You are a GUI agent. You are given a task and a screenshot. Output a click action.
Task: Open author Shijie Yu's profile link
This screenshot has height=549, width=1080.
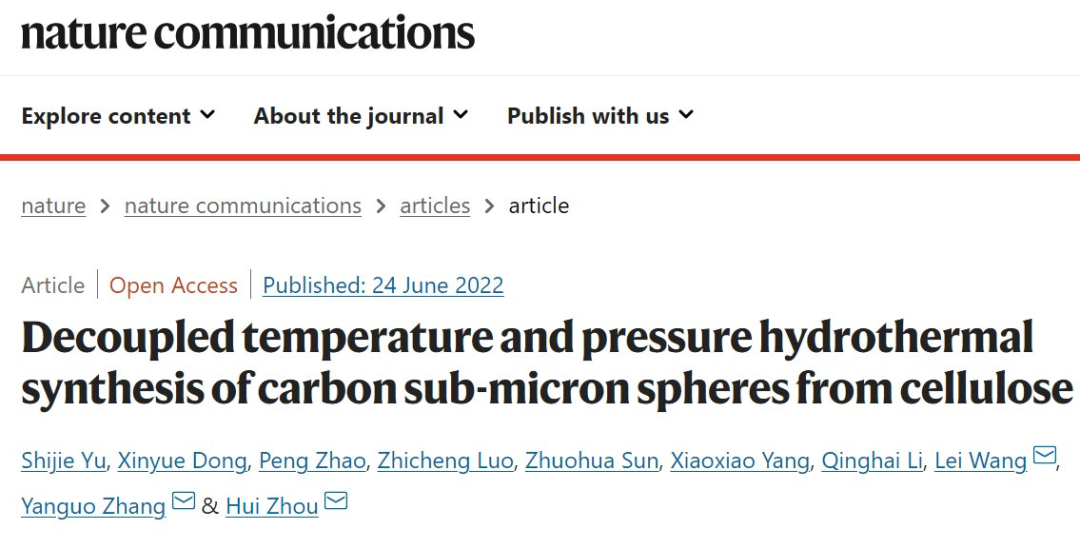tap(63, 461)
